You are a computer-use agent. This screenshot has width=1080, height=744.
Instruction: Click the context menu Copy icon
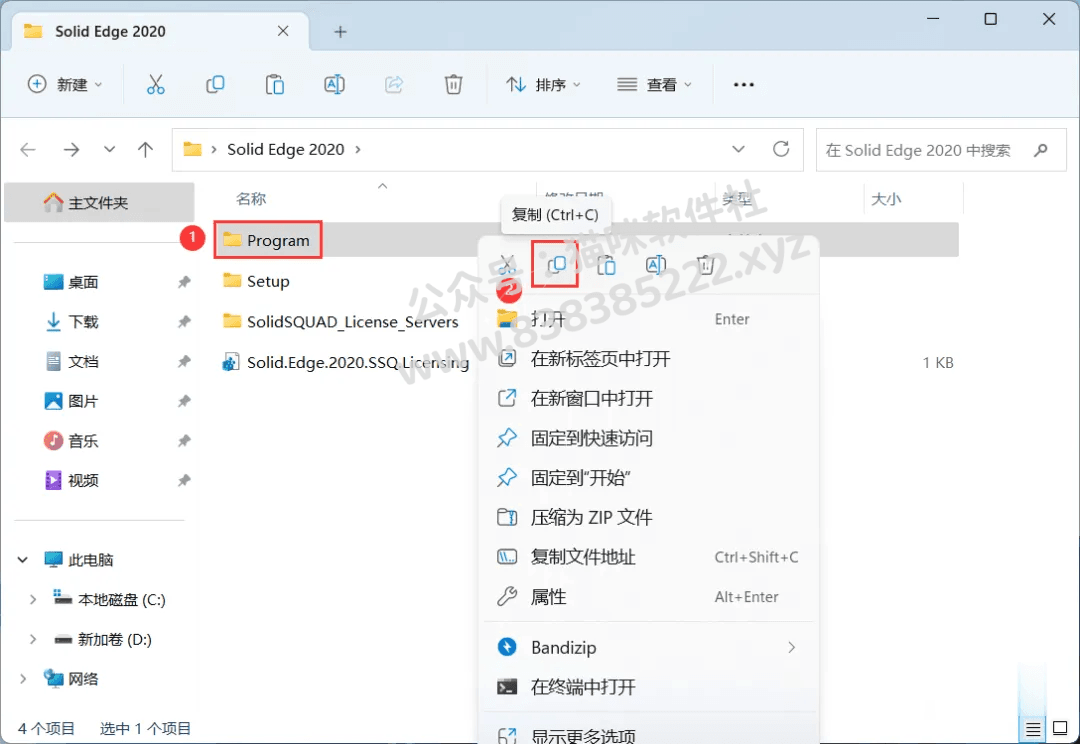557,265
